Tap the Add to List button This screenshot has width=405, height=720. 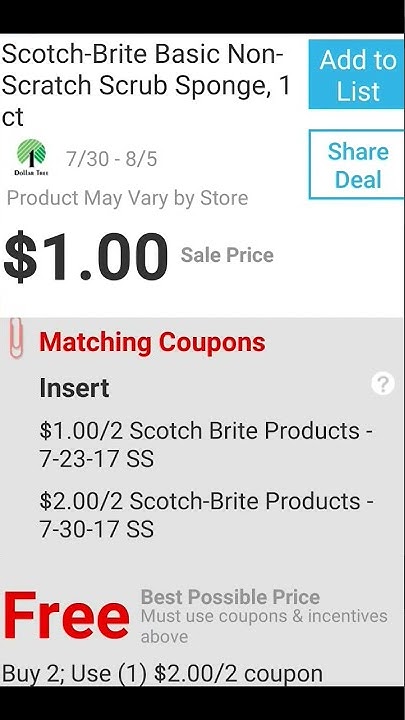click(x=357, y=74)
